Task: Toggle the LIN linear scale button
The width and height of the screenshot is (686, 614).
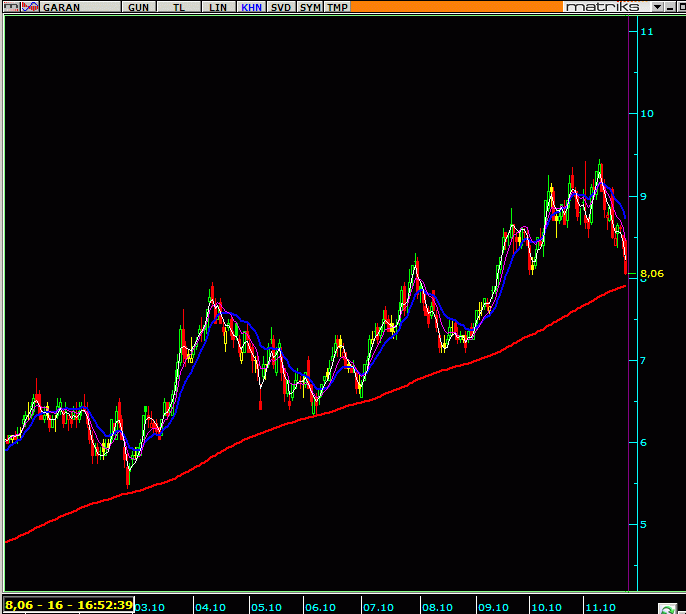Action: (x=217, y=7)
